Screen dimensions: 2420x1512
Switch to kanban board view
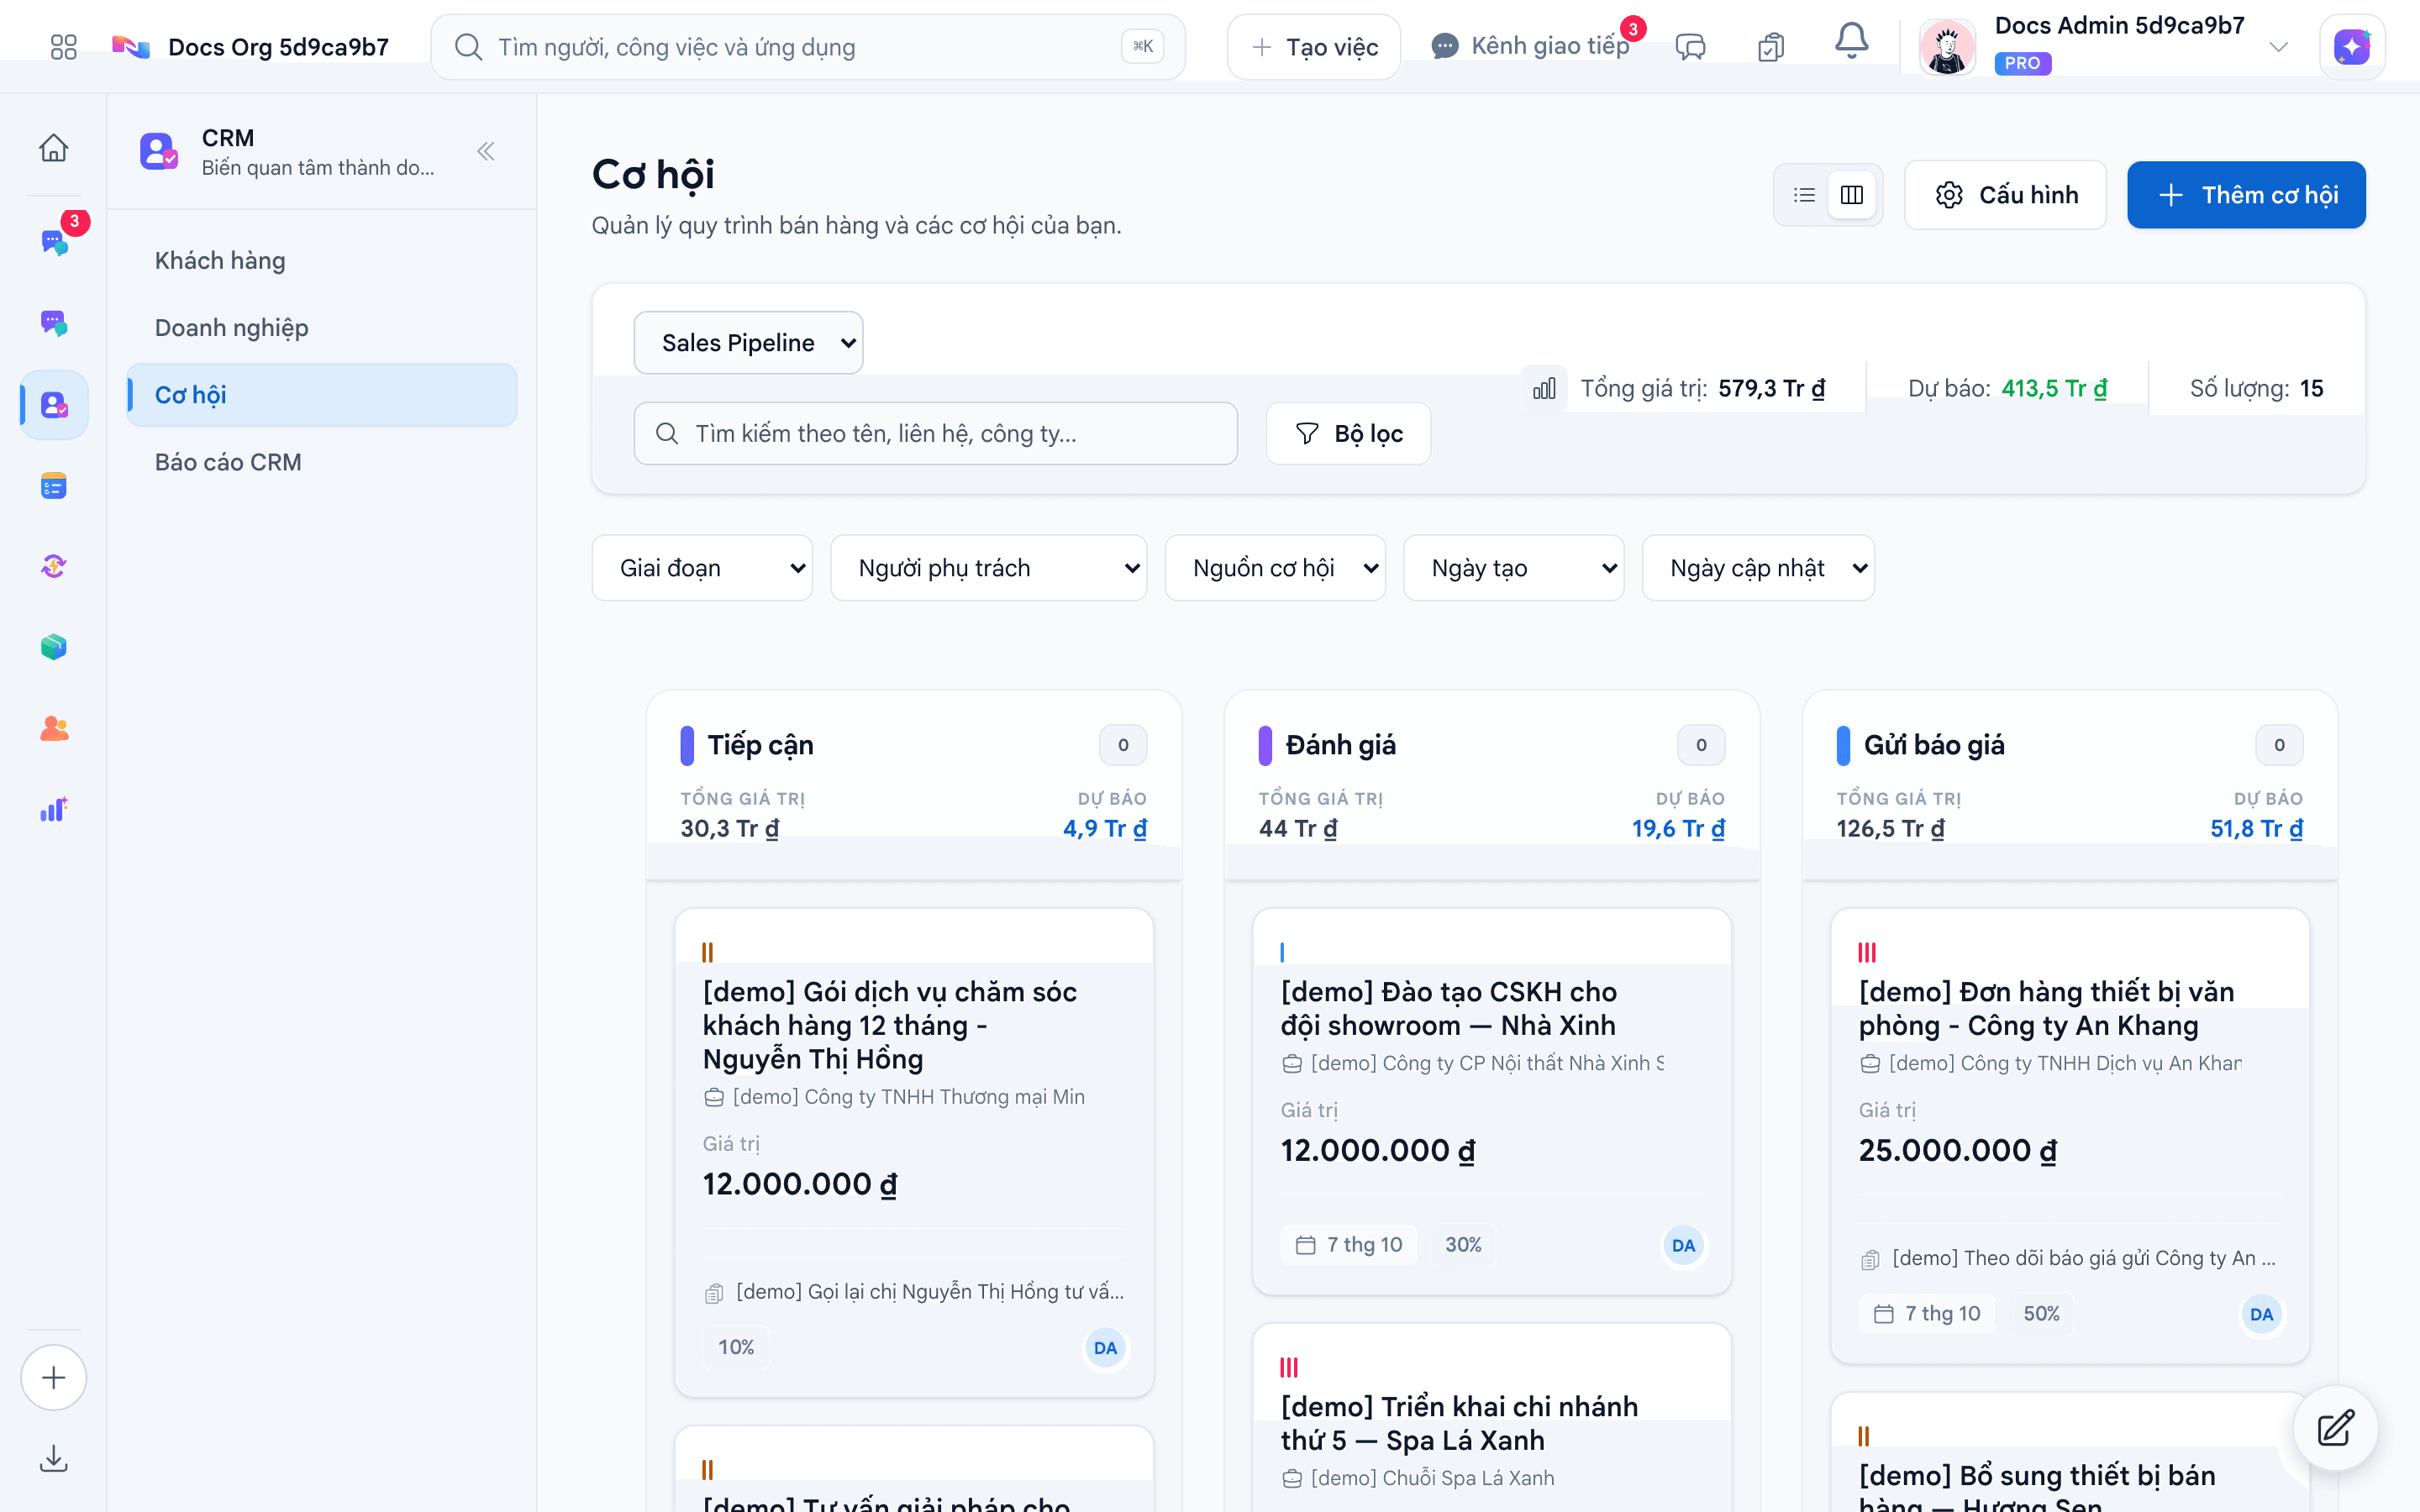(1852, 195)
